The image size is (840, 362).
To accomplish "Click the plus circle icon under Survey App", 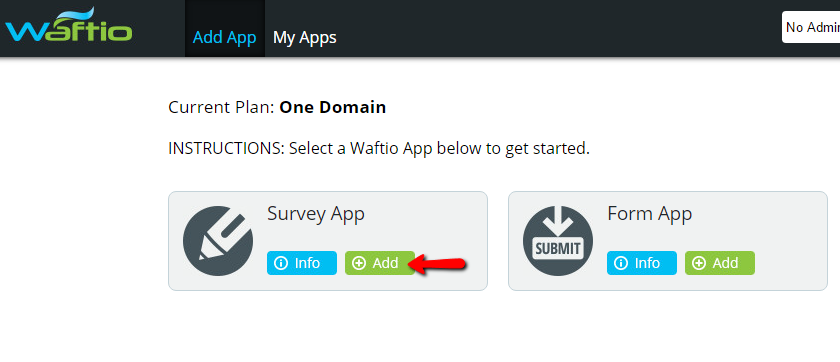I will tap(359, 263).
